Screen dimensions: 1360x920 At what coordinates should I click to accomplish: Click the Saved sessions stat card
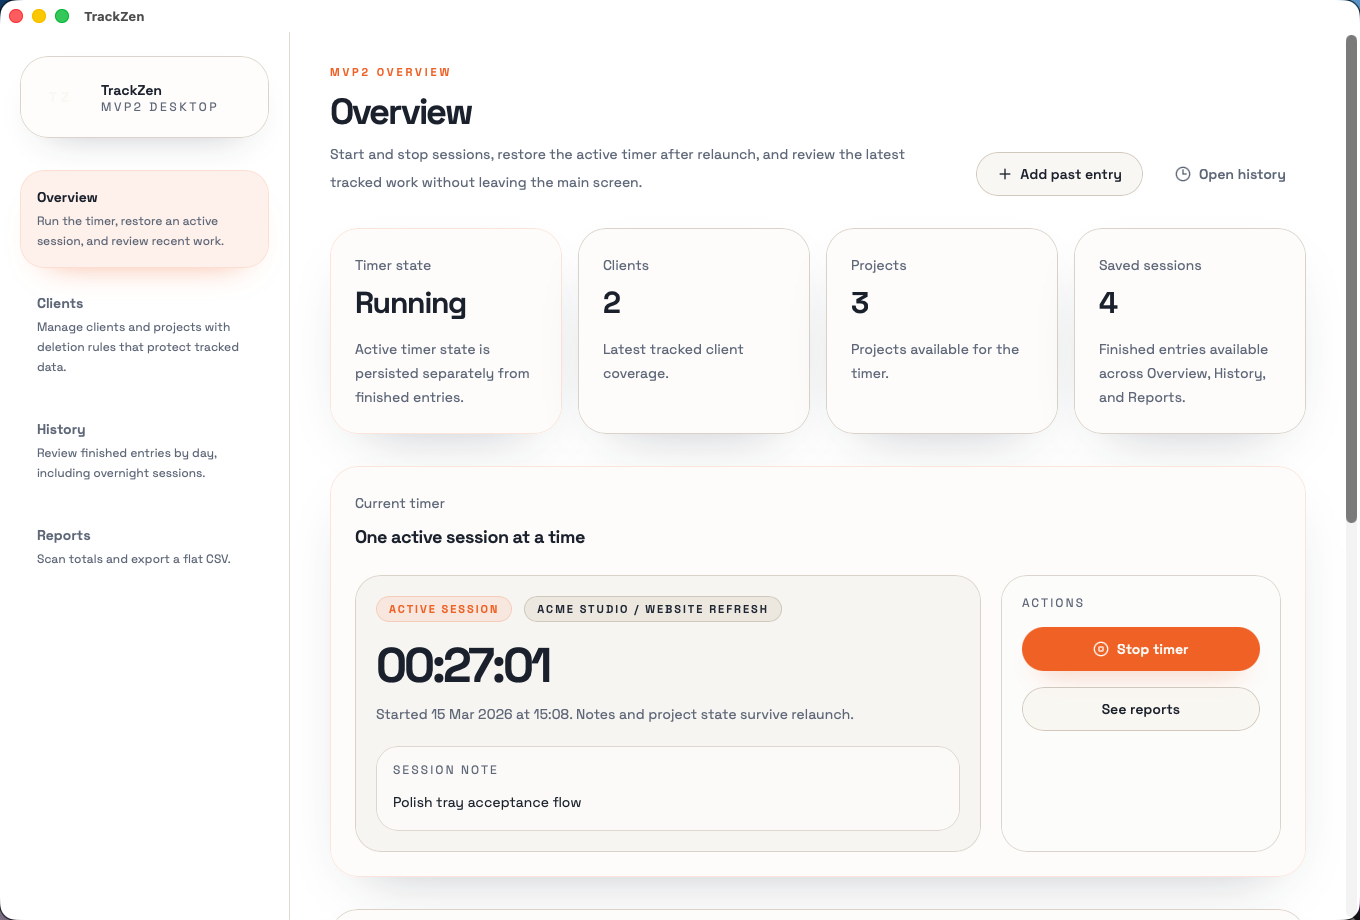pyautogui.click(x=1189, y=331)
